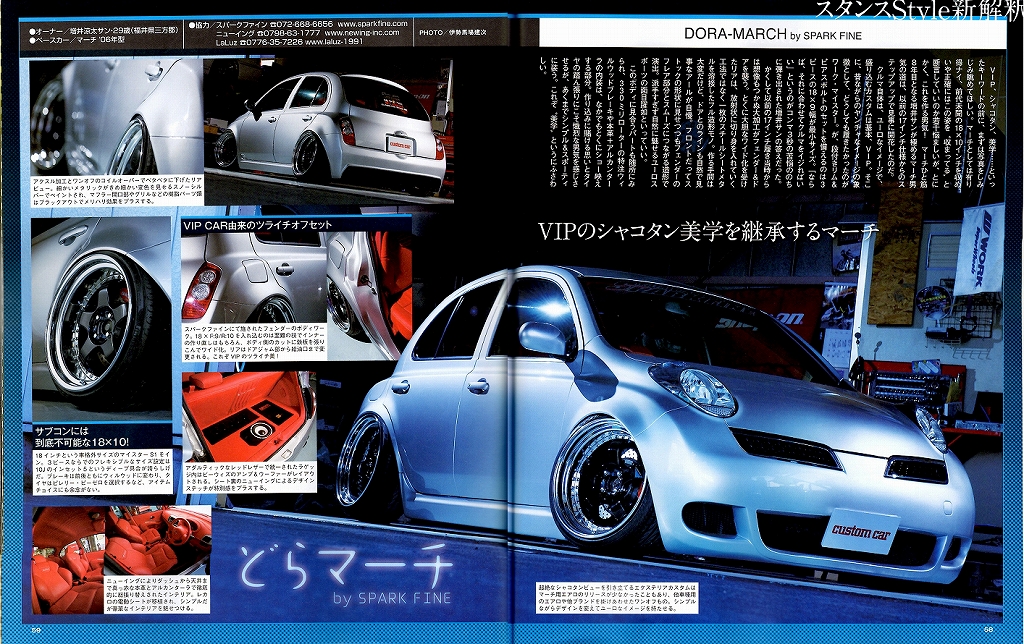Click the "WORK" banner flag
The image size is (1024, 644).
pos(978,250)
